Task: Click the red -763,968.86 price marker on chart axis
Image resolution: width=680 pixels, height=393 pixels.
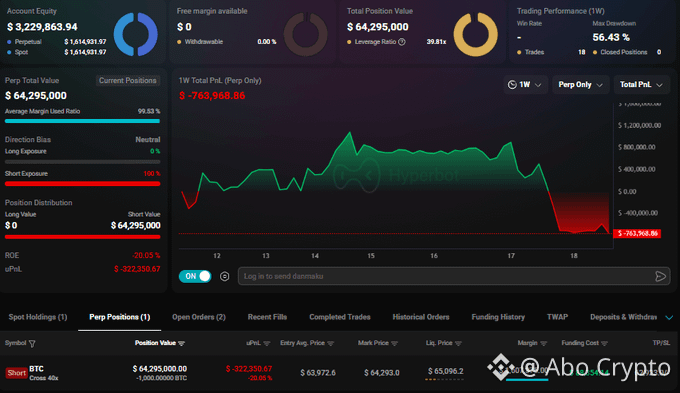Action: click(637, 233)
